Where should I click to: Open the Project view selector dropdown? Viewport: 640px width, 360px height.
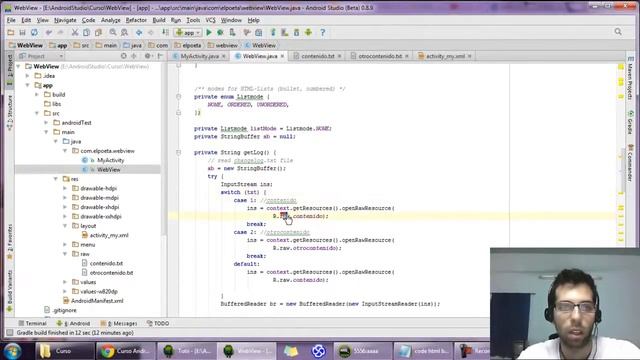pyautogui.click(x=41, y=56)
